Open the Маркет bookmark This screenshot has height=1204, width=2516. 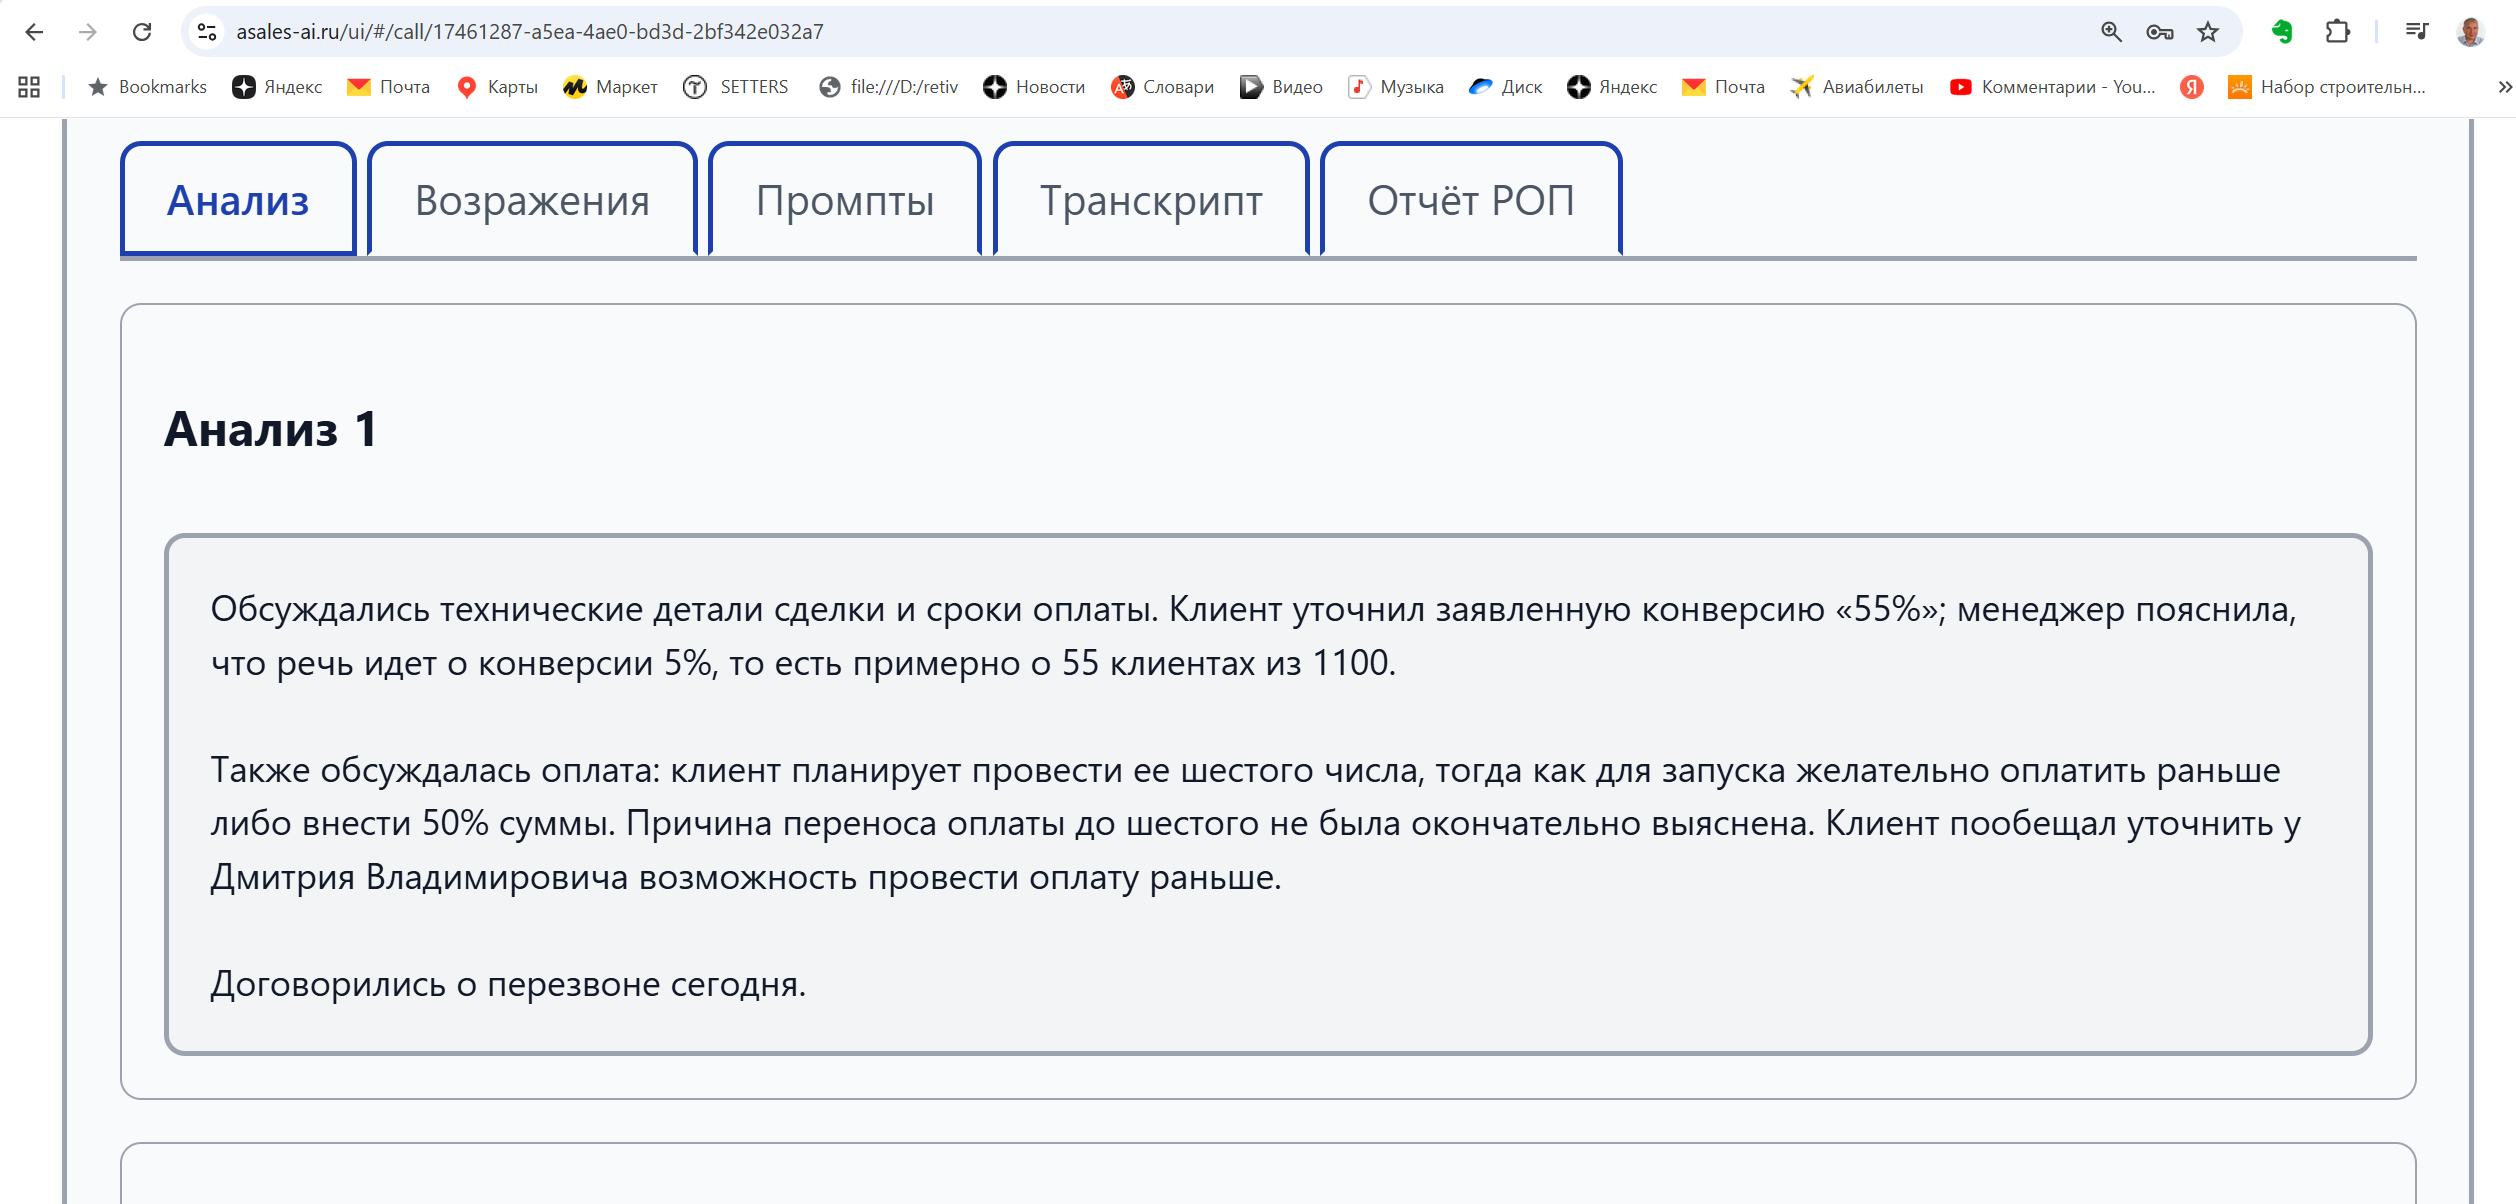[610, 87]
